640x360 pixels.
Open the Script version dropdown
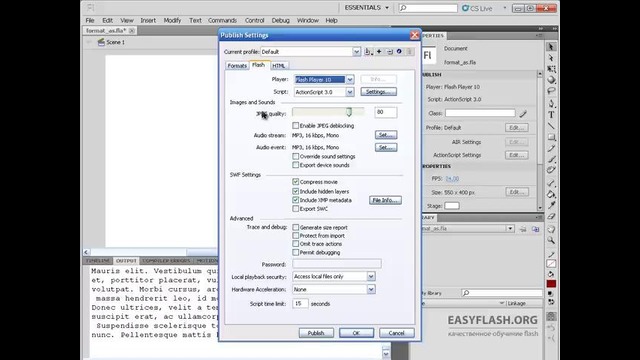350,92
